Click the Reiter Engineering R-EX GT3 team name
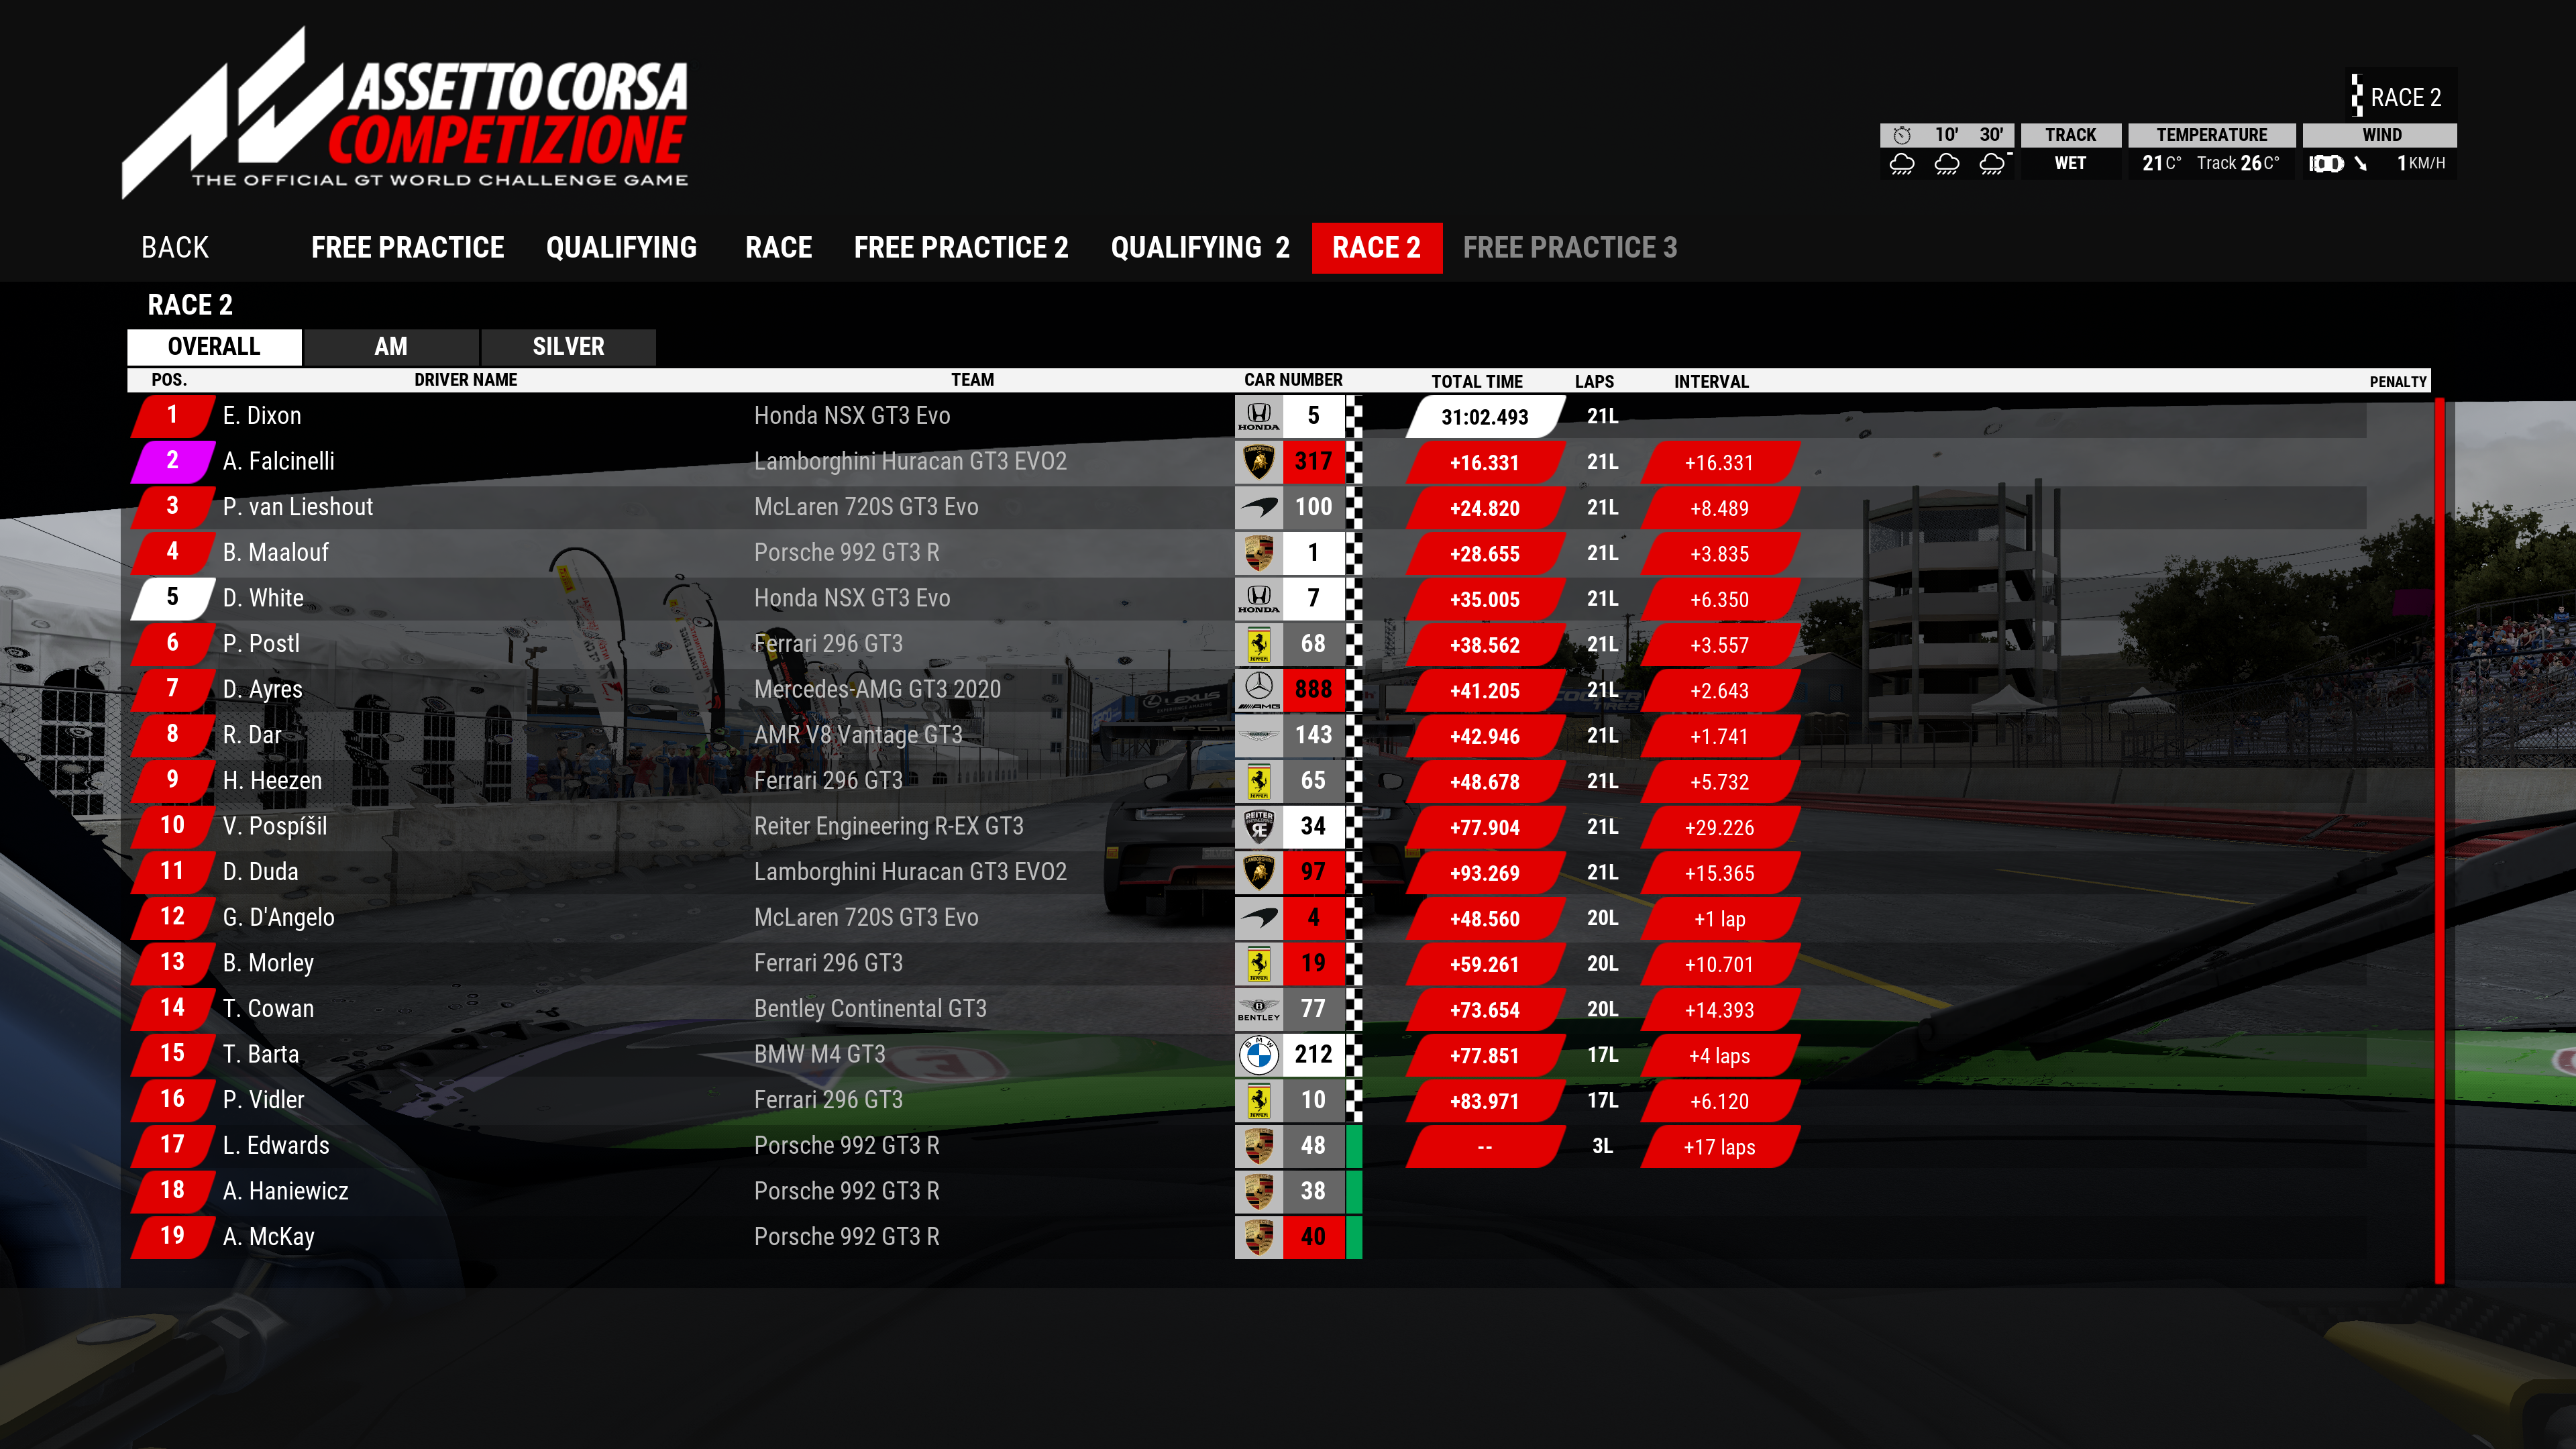This screenshot has width=2576, height=1449. click(889, 827)
